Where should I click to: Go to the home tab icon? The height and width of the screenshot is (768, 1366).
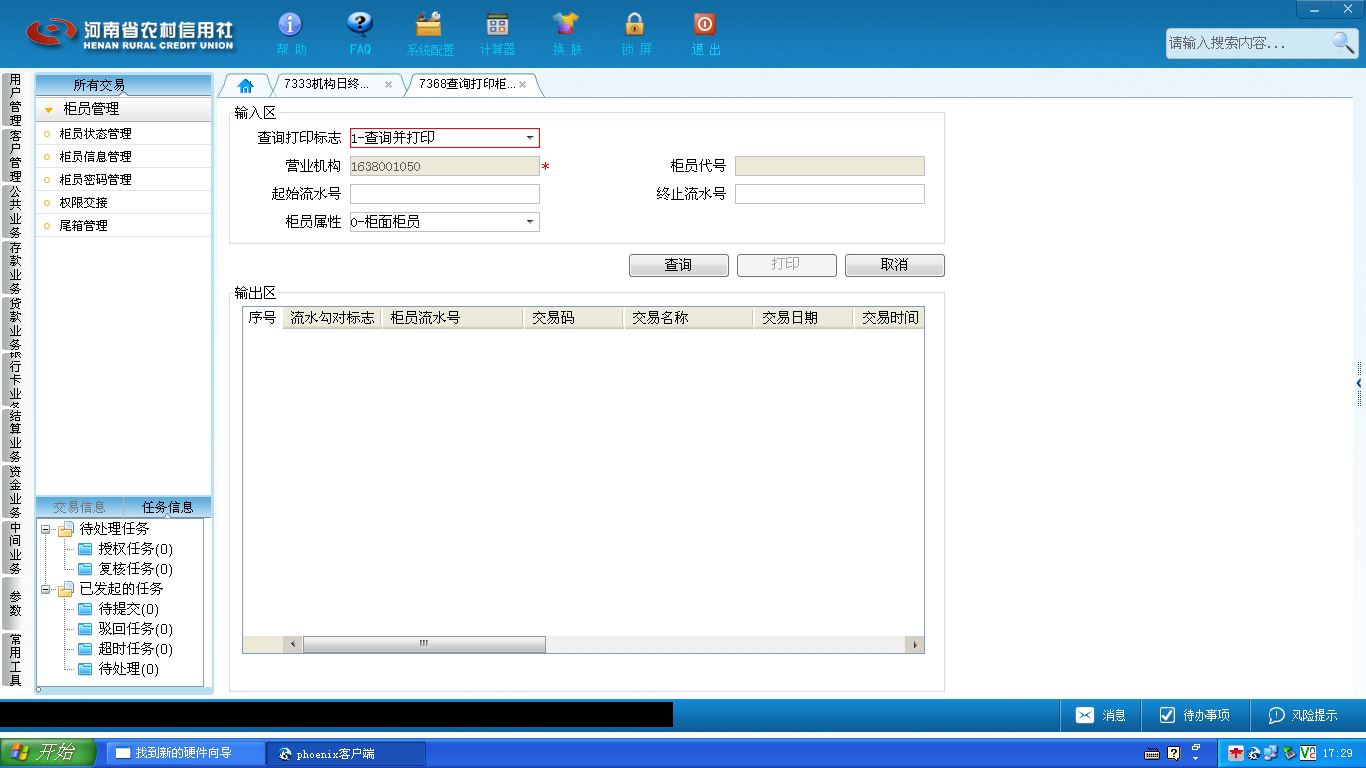[x=246, y=85]
